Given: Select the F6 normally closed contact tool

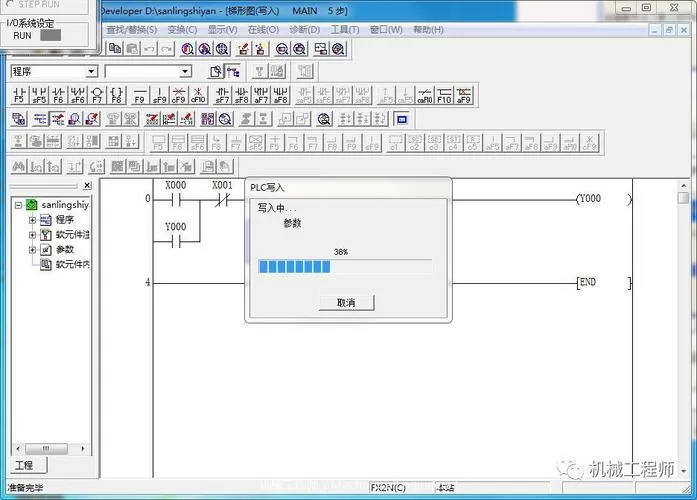Looking at the screenshot, I should coord(58,95).
